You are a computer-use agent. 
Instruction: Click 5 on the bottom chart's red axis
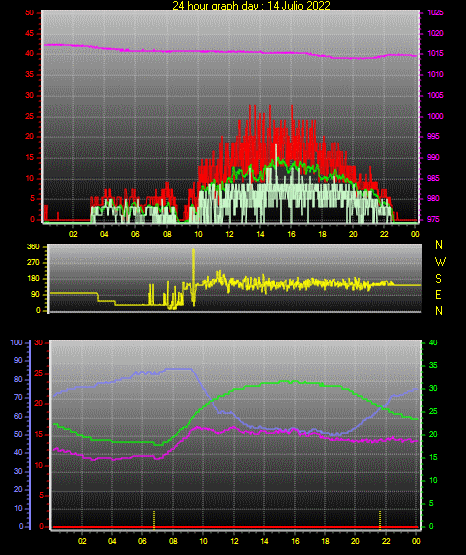pos(41,496)
